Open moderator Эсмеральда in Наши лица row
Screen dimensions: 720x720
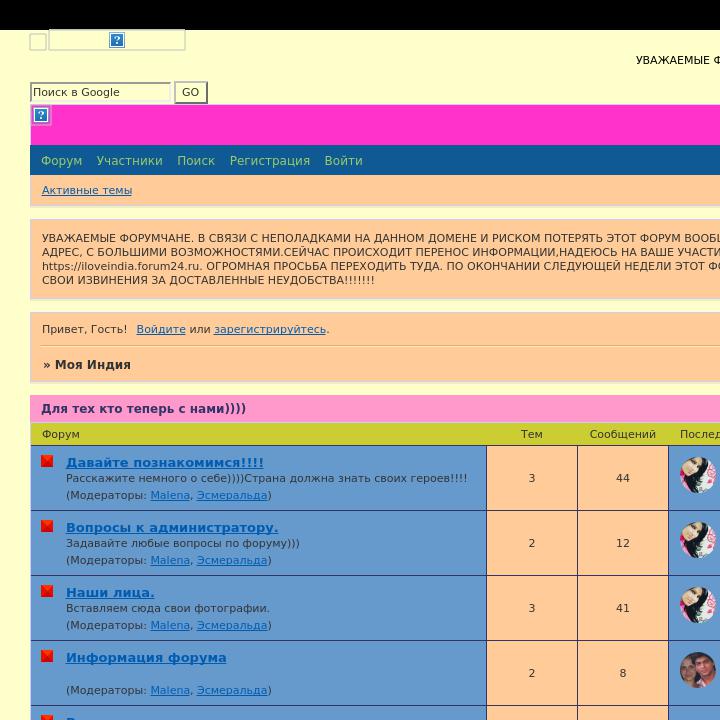click(232, 625)
